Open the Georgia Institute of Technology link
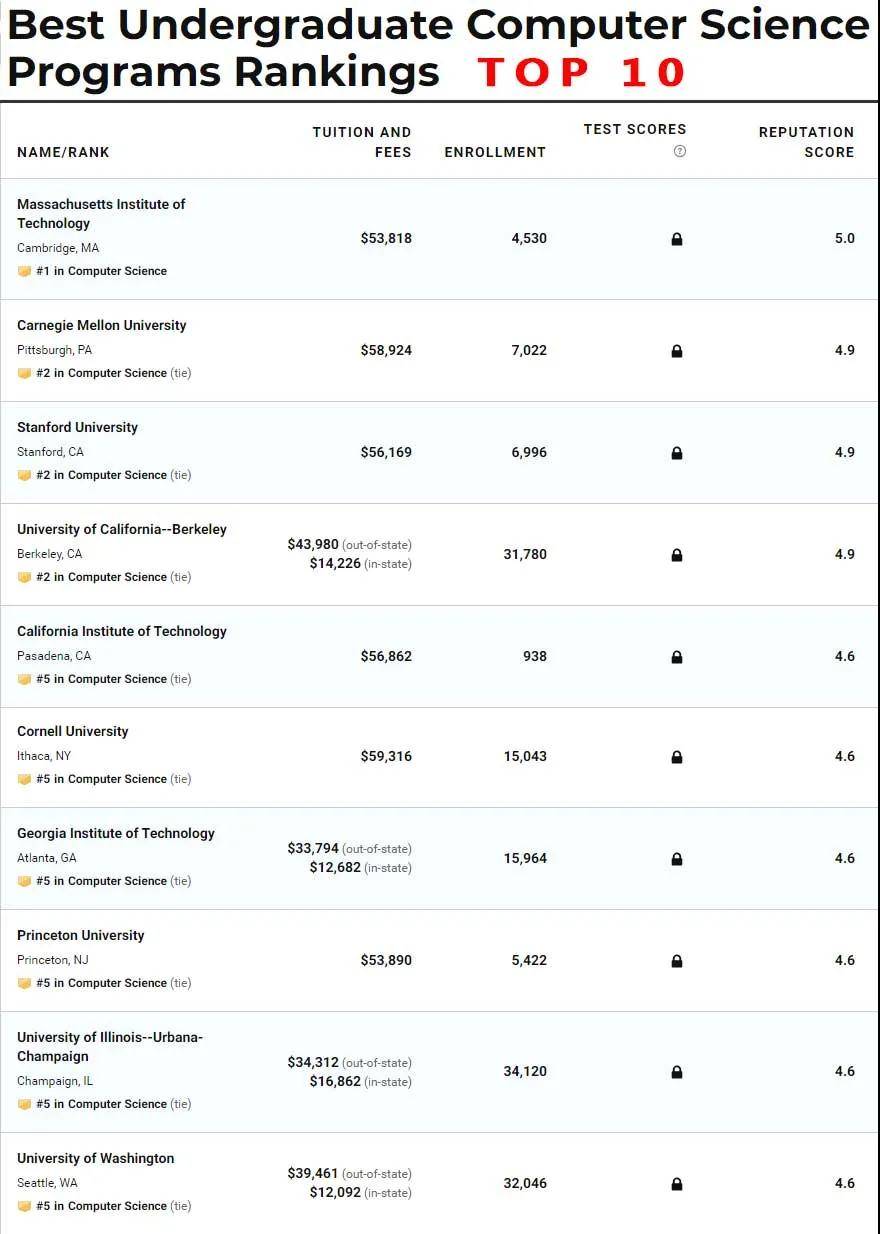The width and height of the screenshot is (880, 1234). (x=116, y=833)
